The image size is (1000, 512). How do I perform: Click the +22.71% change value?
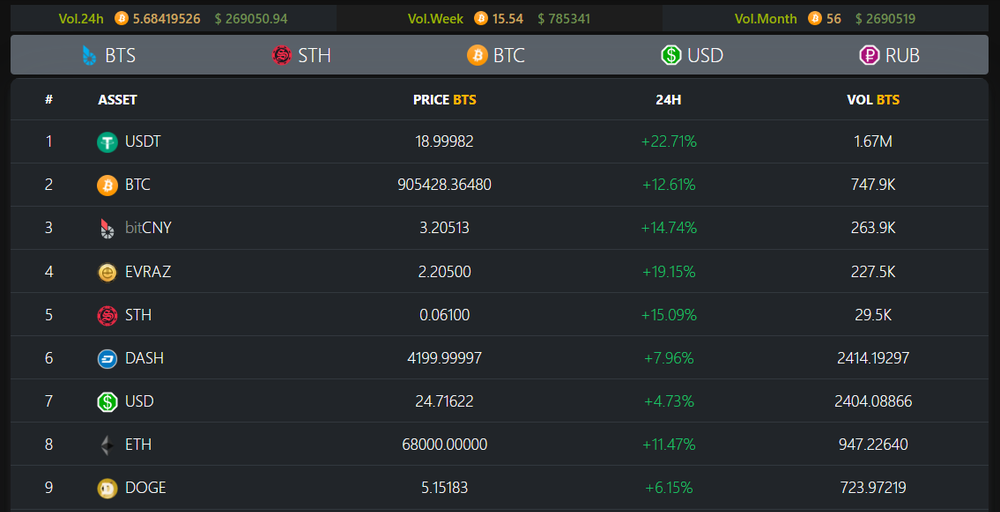pyautogui.click(x=668, y=142)
